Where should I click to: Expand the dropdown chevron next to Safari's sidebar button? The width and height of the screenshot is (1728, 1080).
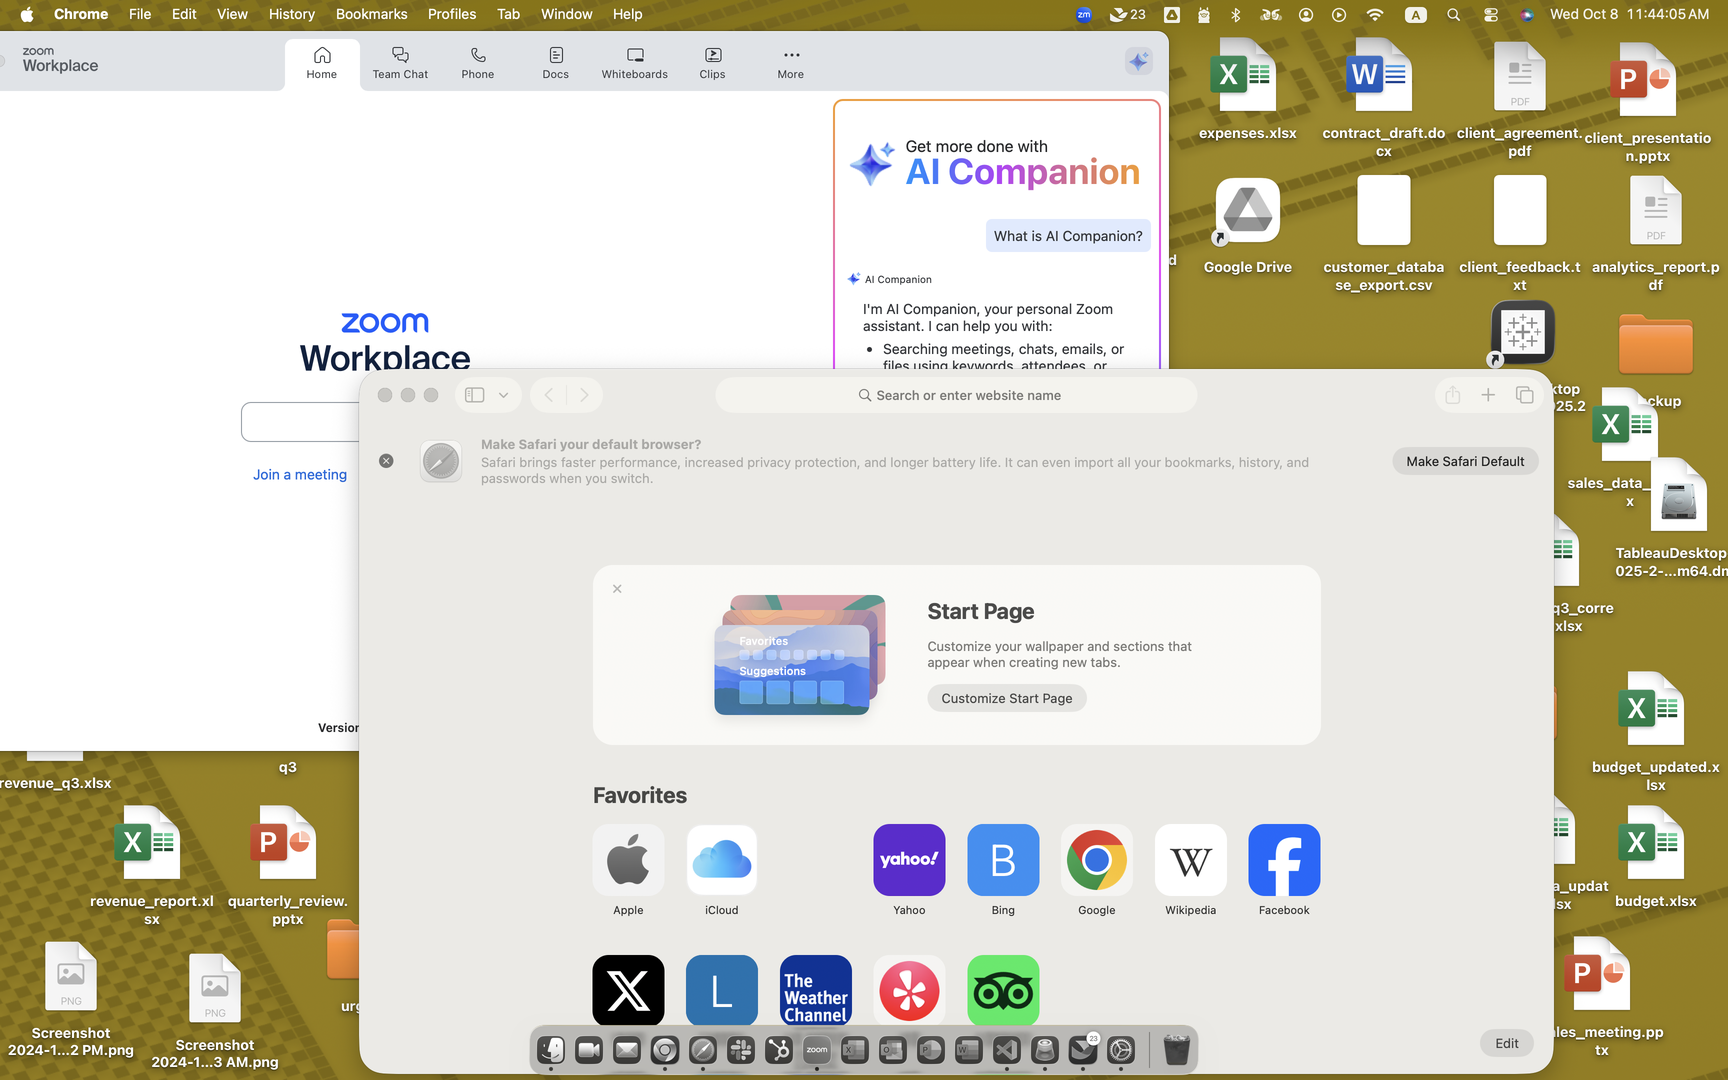[504, 395]
